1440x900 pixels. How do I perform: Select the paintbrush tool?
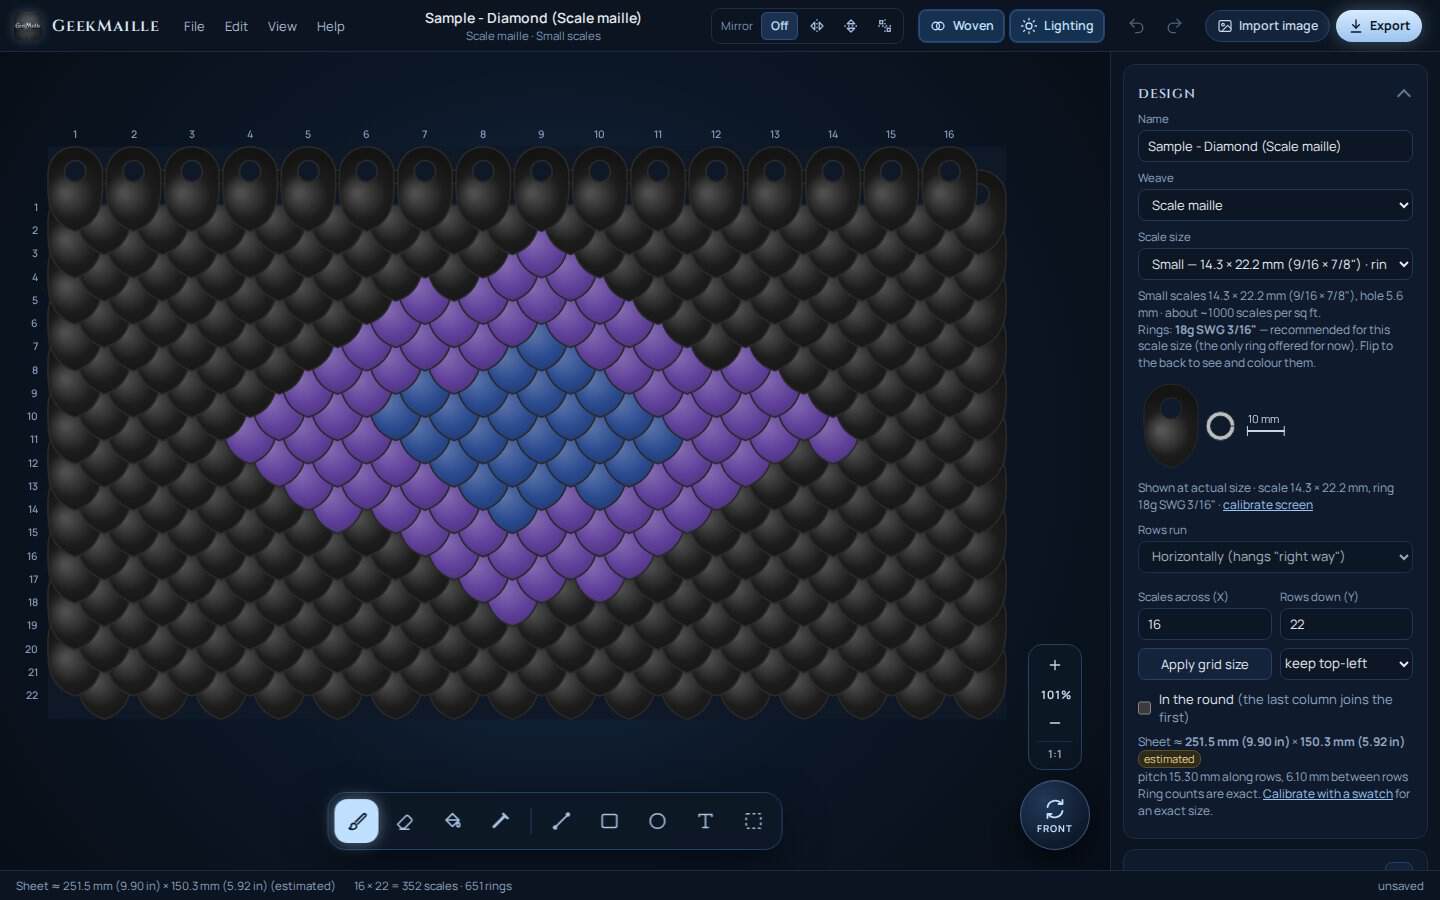point(356,821)
